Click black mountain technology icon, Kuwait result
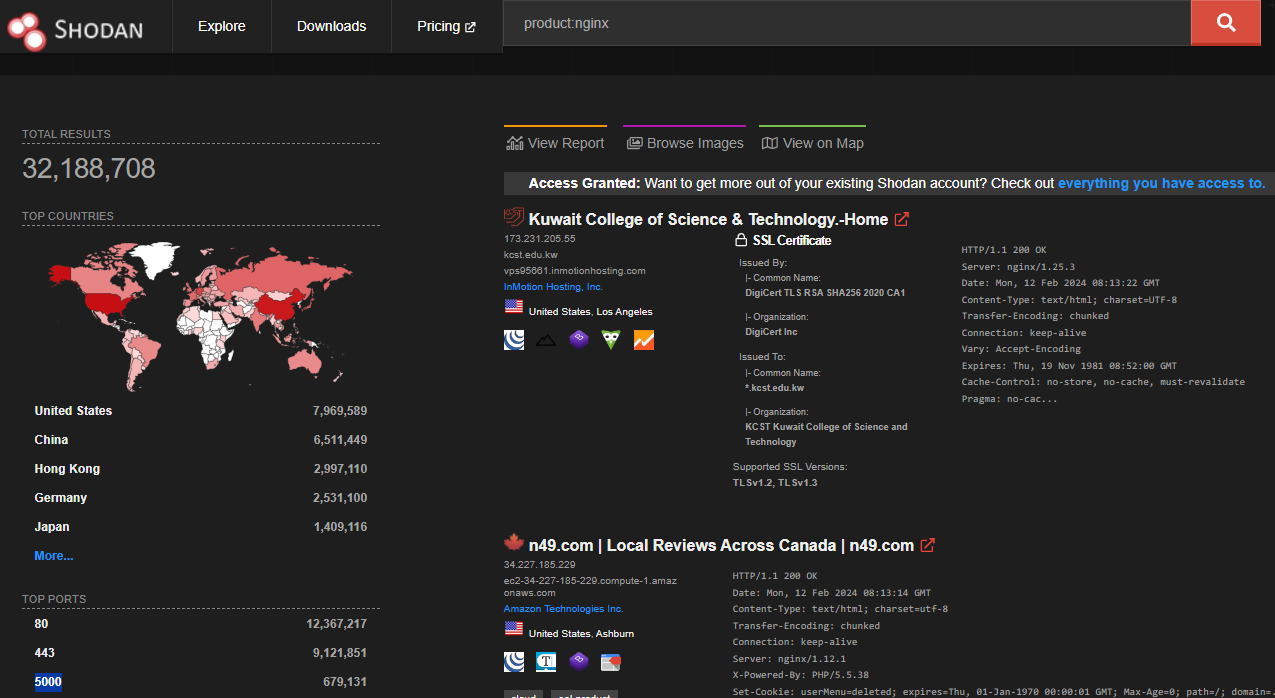This screenshot has width=1275, height=698. pos(546,341)
